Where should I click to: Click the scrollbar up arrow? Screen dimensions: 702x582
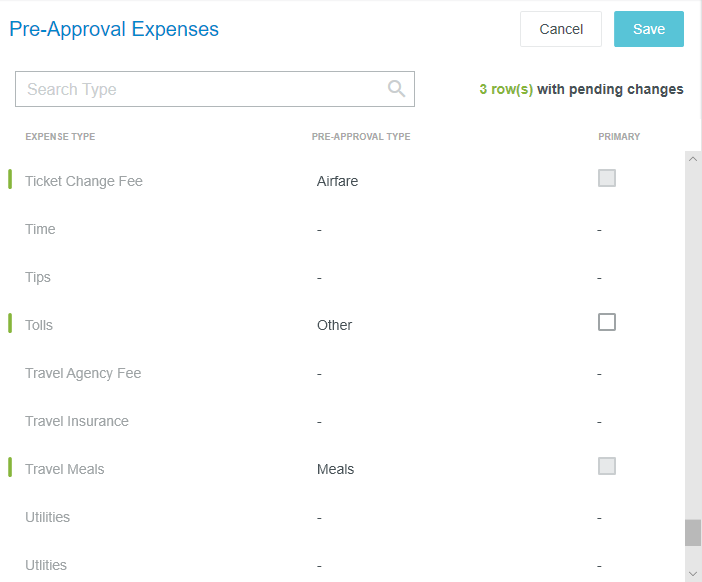click(693, 159)
